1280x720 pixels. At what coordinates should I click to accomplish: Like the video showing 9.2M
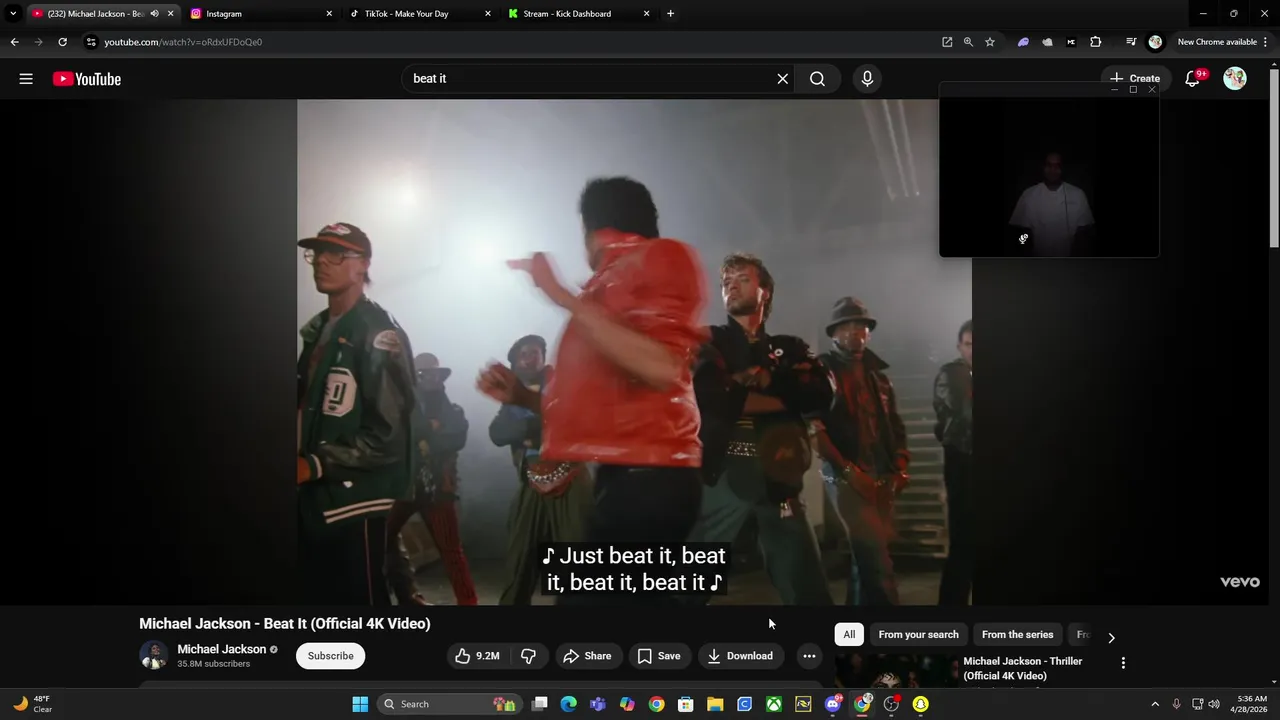tap(477, 656)
